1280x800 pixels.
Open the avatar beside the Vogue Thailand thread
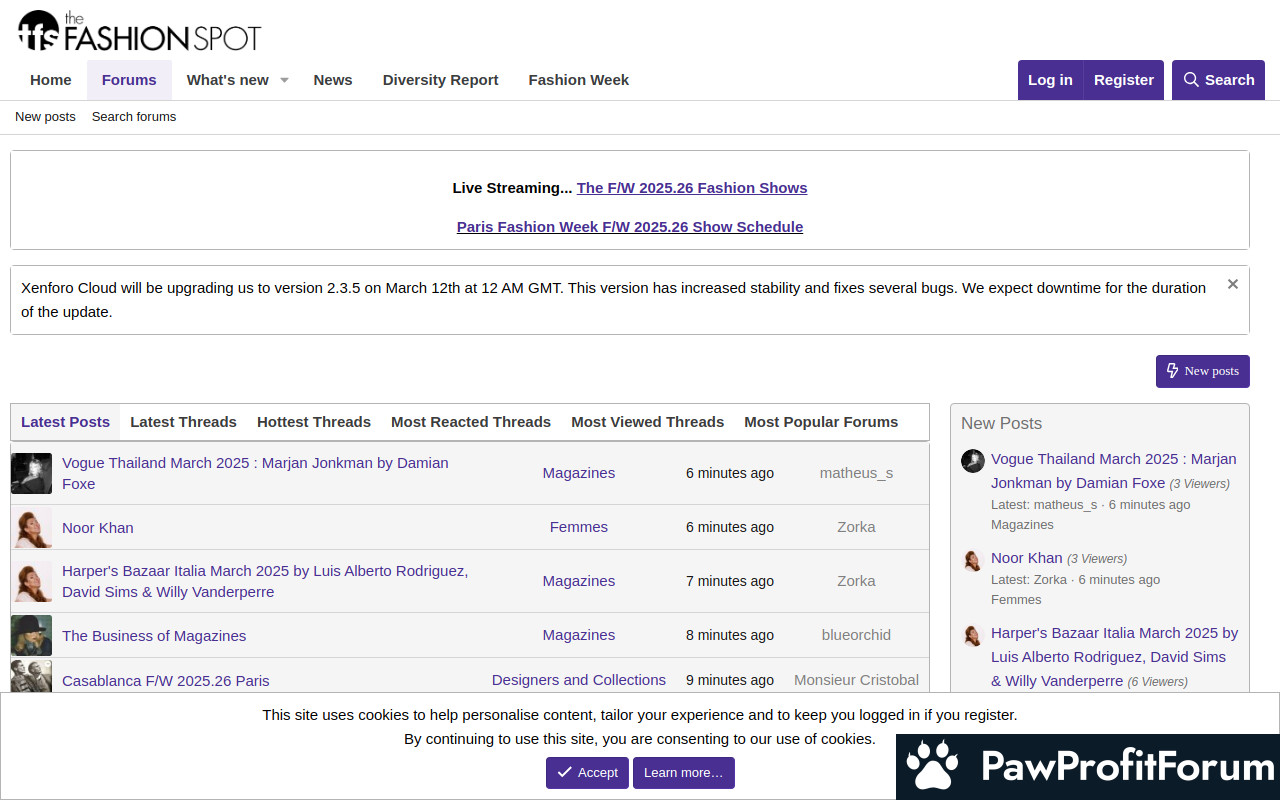pyautogui.click(x=31, y=473)
